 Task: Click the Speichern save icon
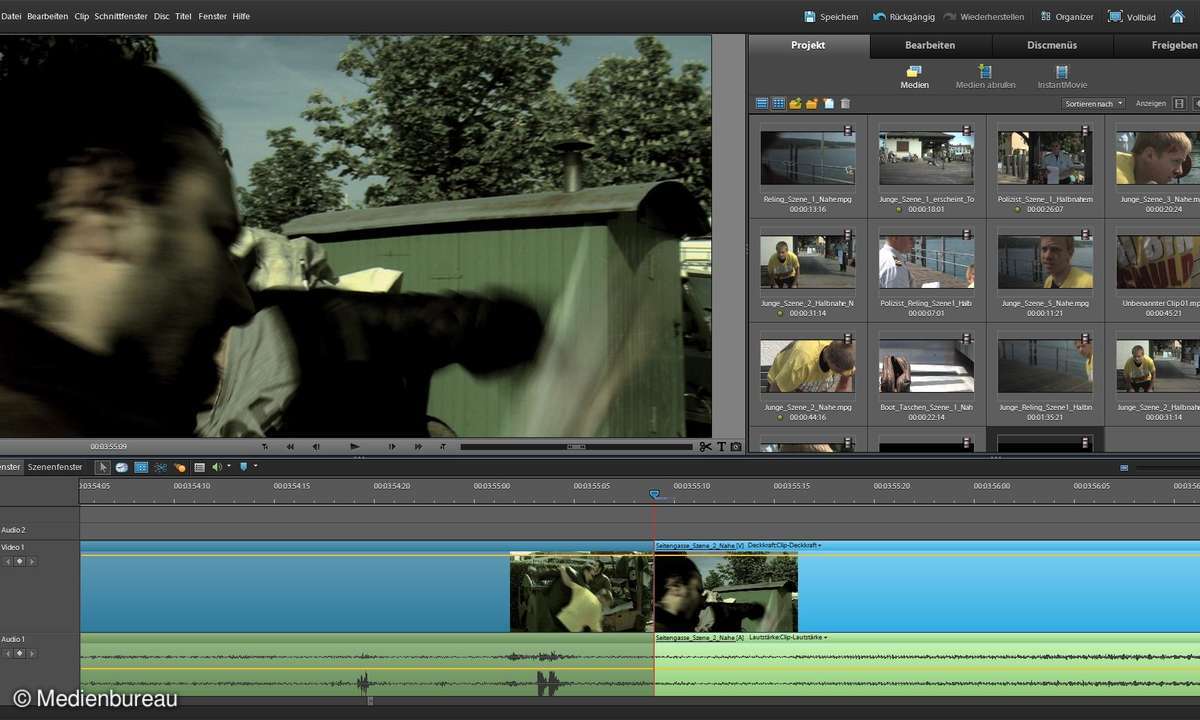click(810, 16)
